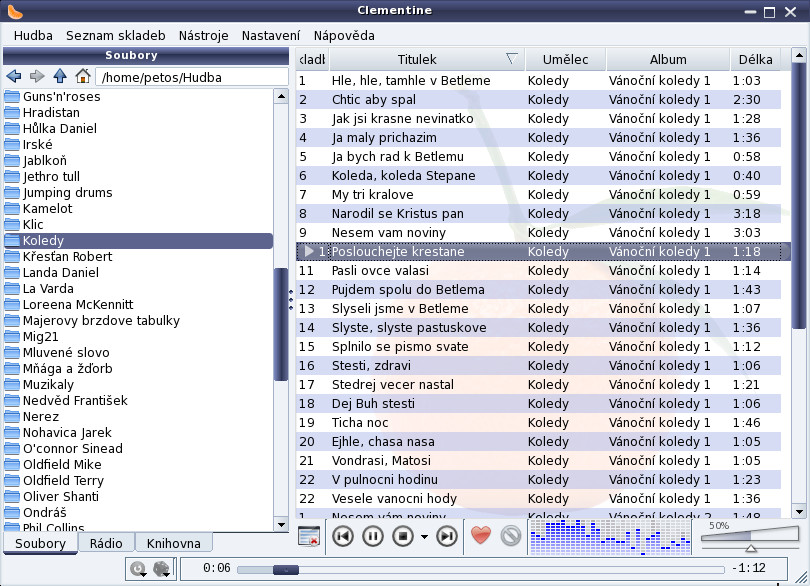Select the Kamelot folder

[x=138, y=208]
